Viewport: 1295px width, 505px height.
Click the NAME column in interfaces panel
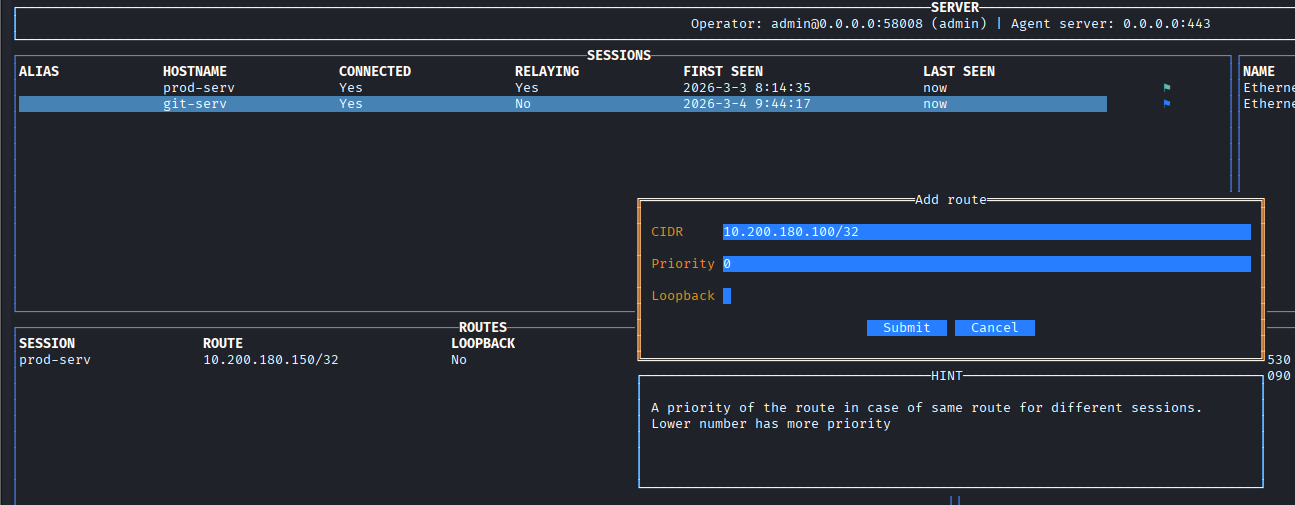tap(1258, 72)
